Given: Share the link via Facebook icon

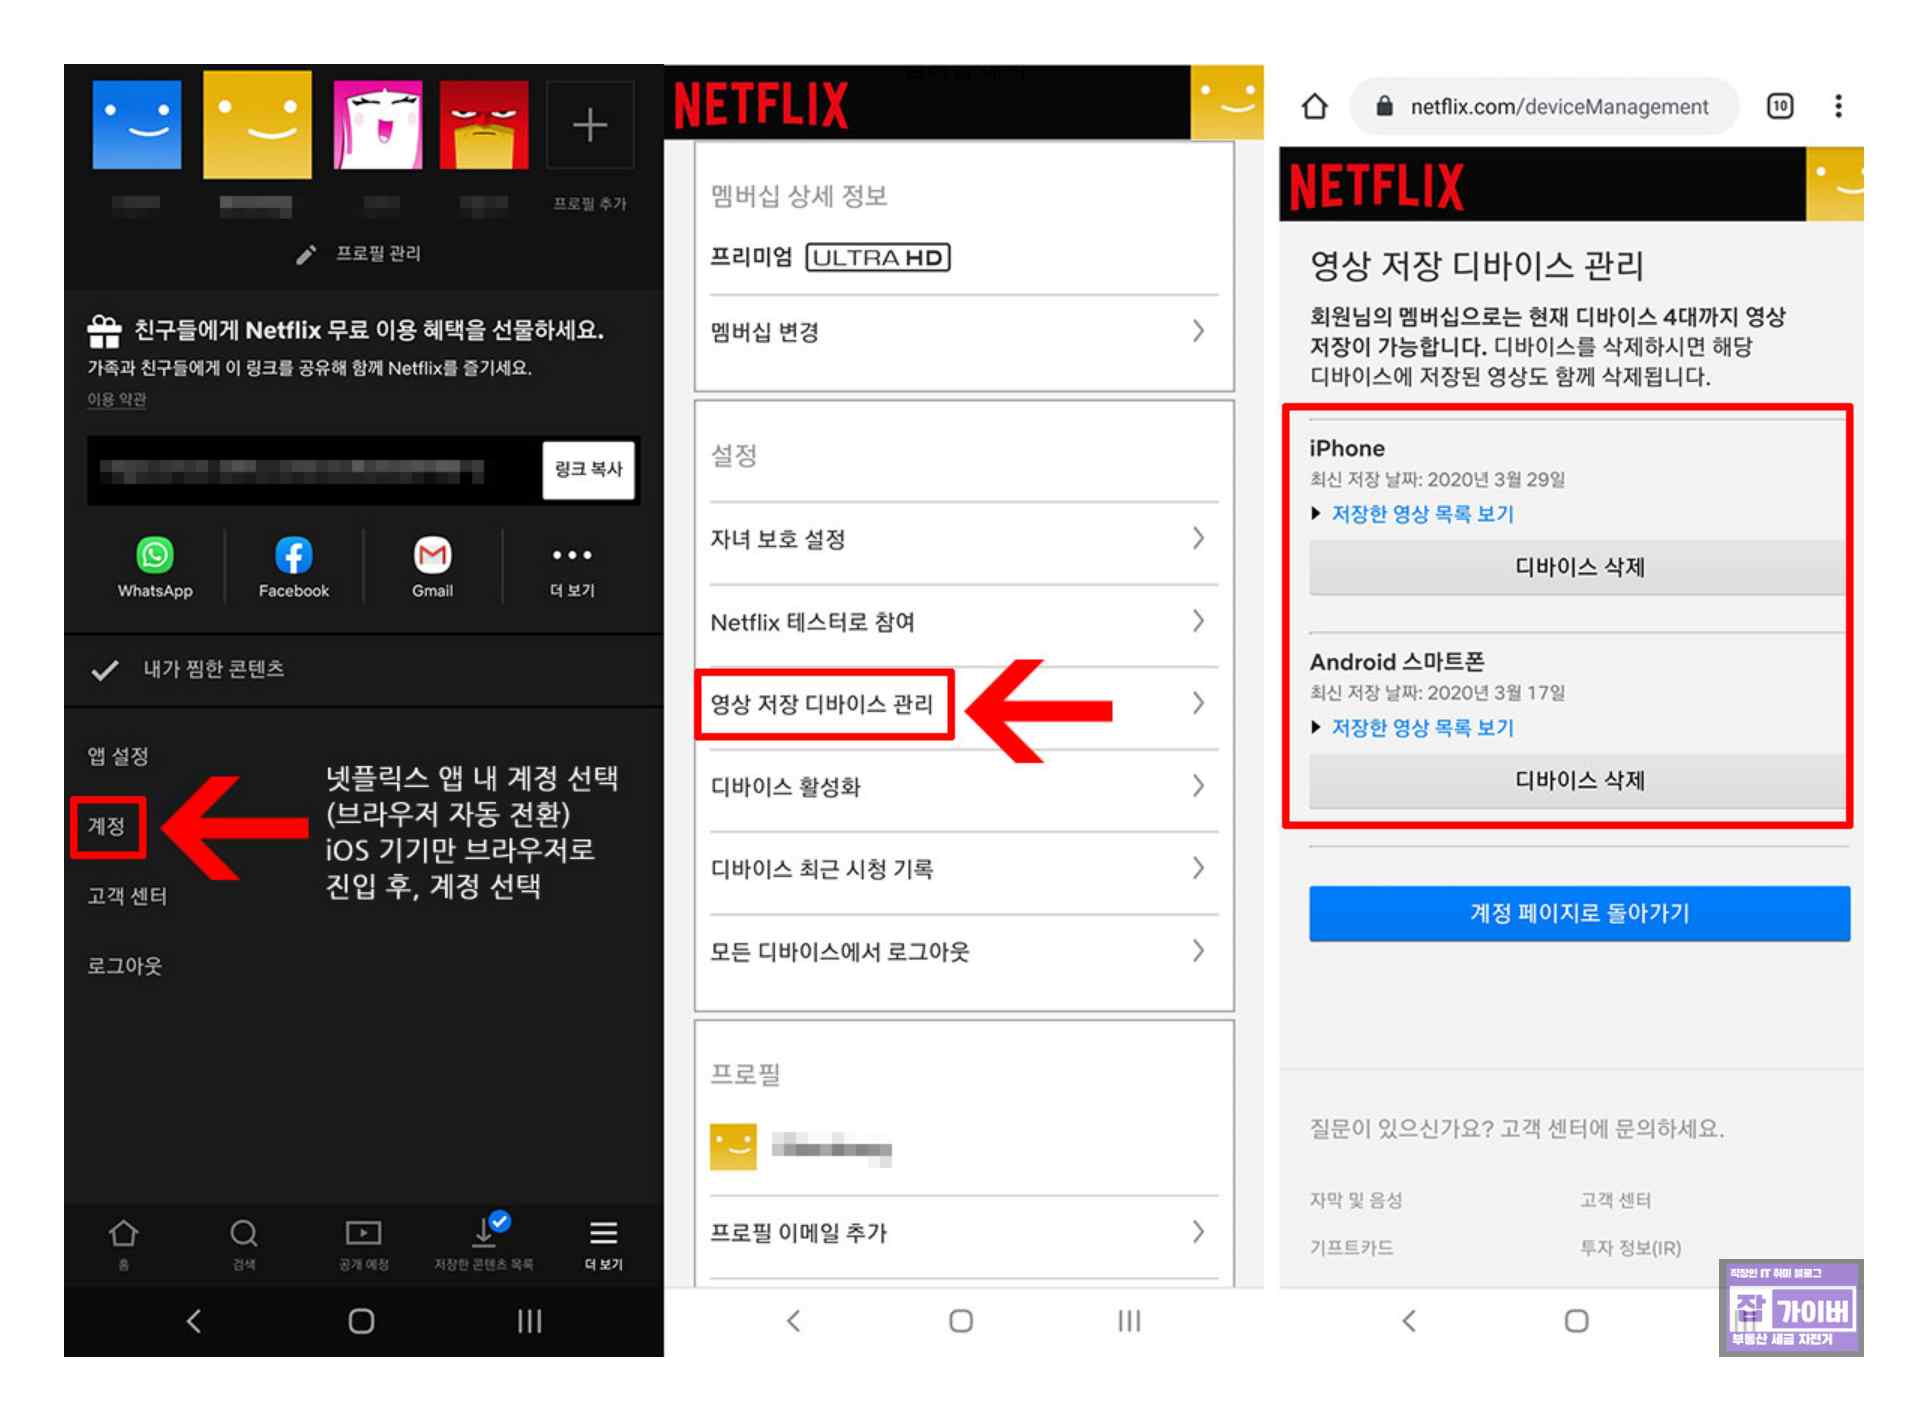Looking at the screenshot, I should click(x=293, y=556).
